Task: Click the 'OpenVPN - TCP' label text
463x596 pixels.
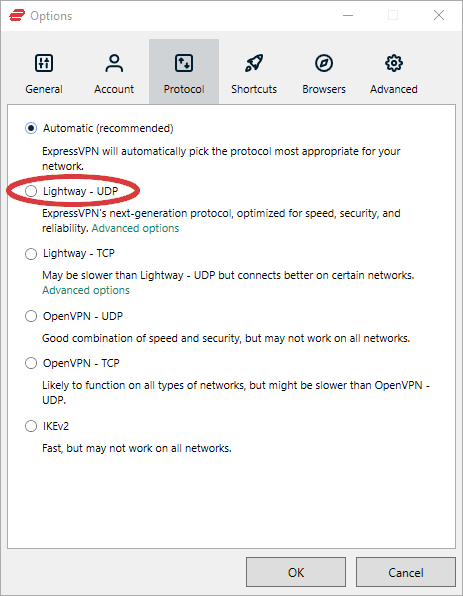Action: pyautogui.click(x=81, y=363)
